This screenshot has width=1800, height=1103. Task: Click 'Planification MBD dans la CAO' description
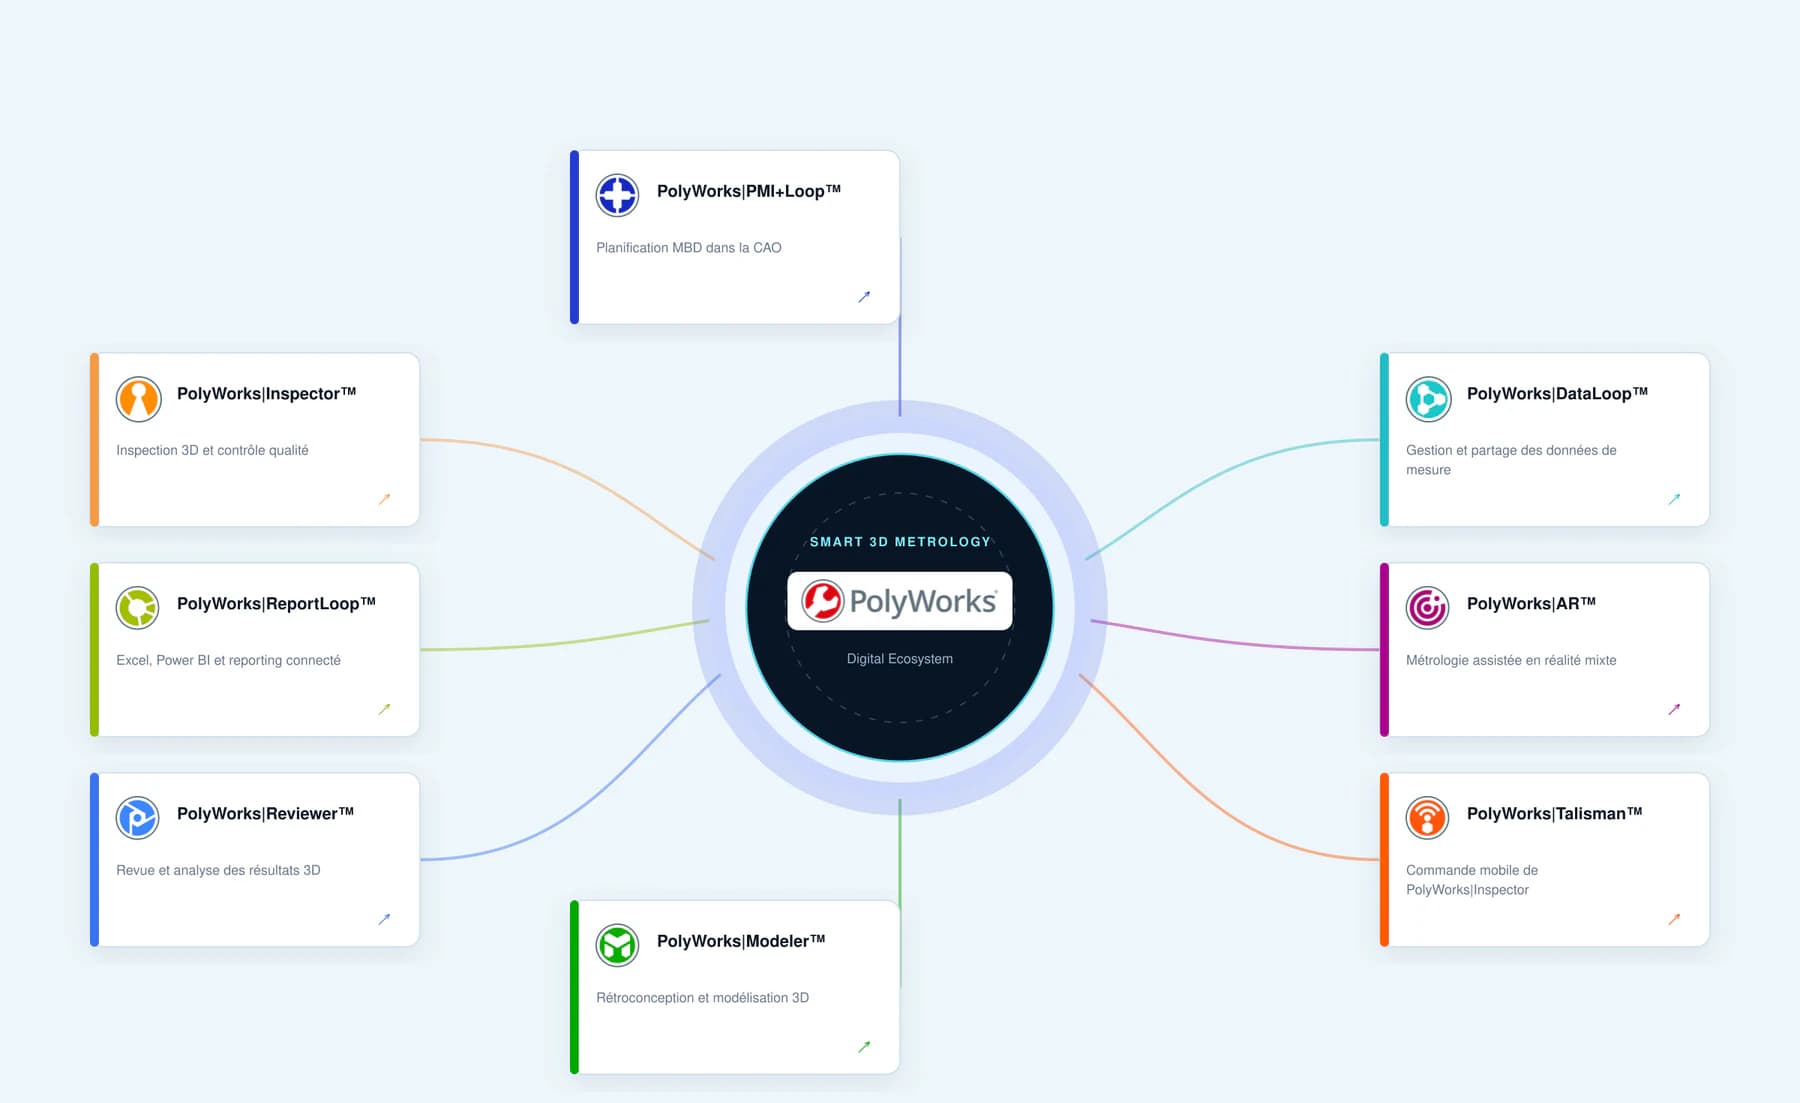(x=689, y=248)
